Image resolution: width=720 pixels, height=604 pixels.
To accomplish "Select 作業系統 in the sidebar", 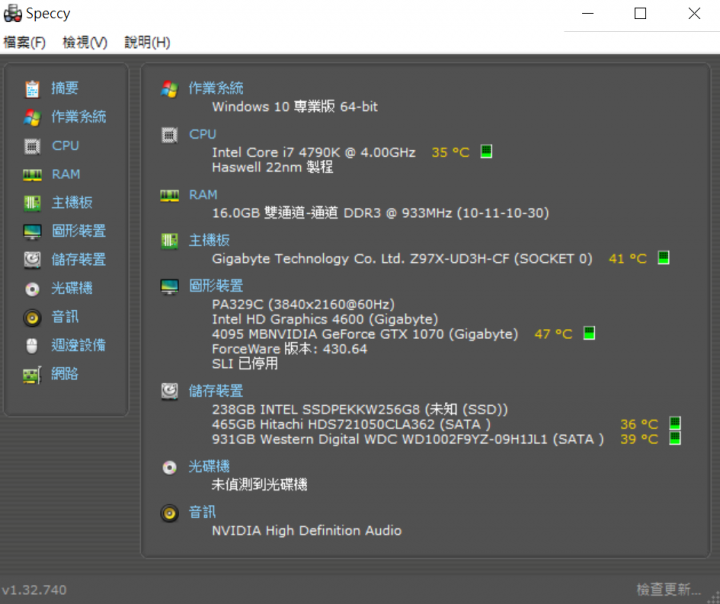I will (79, 117).
